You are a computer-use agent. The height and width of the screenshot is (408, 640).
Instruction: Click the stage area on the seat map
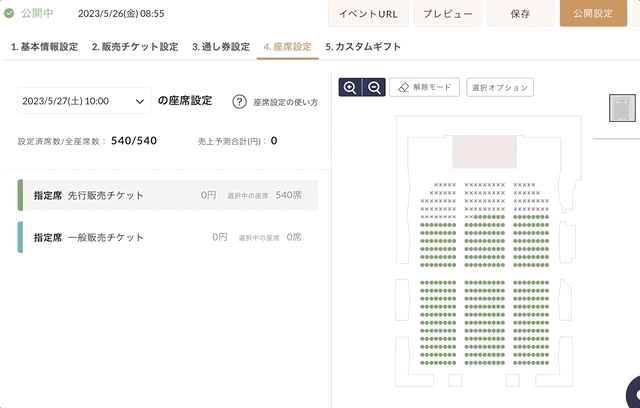[x=484, y=152]
